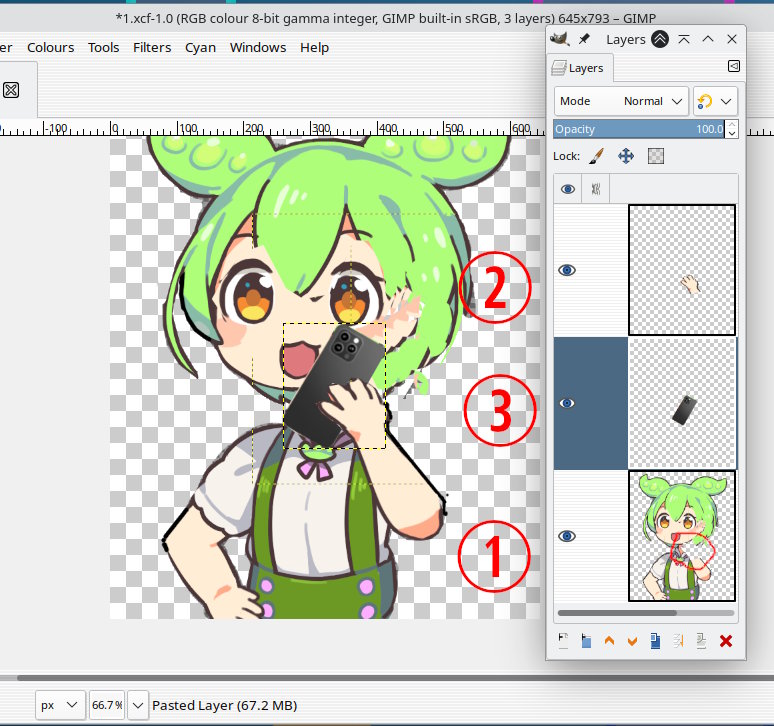Image resolution: width=774 pixels, height=726 pixels.
Task: Lock position and size with the move icon
Action: tap(626, 156)
